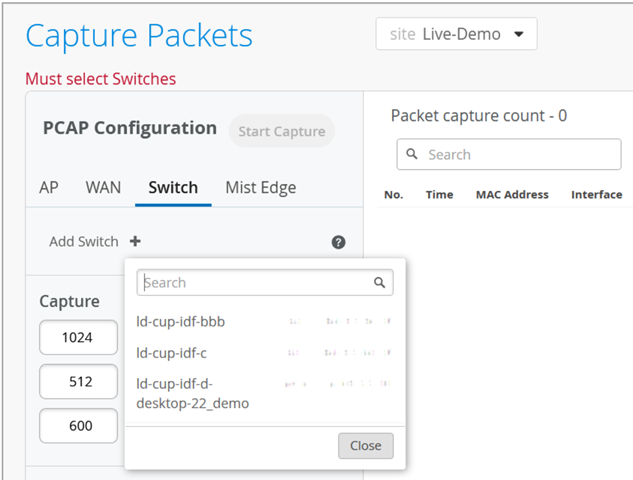The height and width of the screenshot is (480, 633).
Task: Go to the Mist Edge tab
Action: click(260, 187)
